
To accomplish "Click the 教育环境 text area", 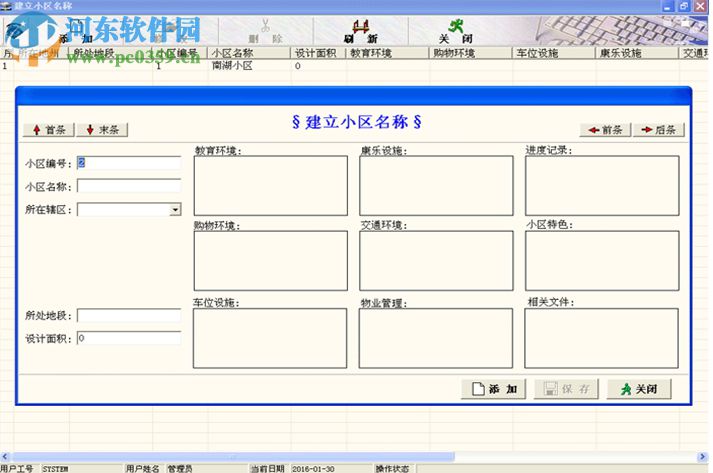I will pyautogui.click(x=271, y=186).
